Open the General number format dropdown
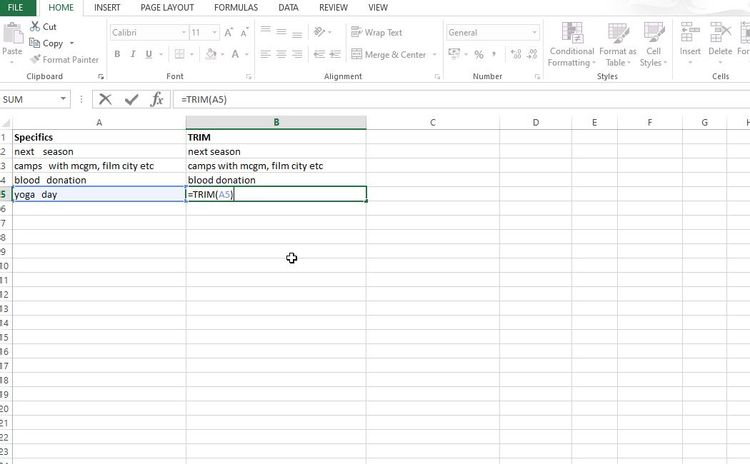Image resolution: width=750 pixels, height=464 pixels. click(534, 33)
